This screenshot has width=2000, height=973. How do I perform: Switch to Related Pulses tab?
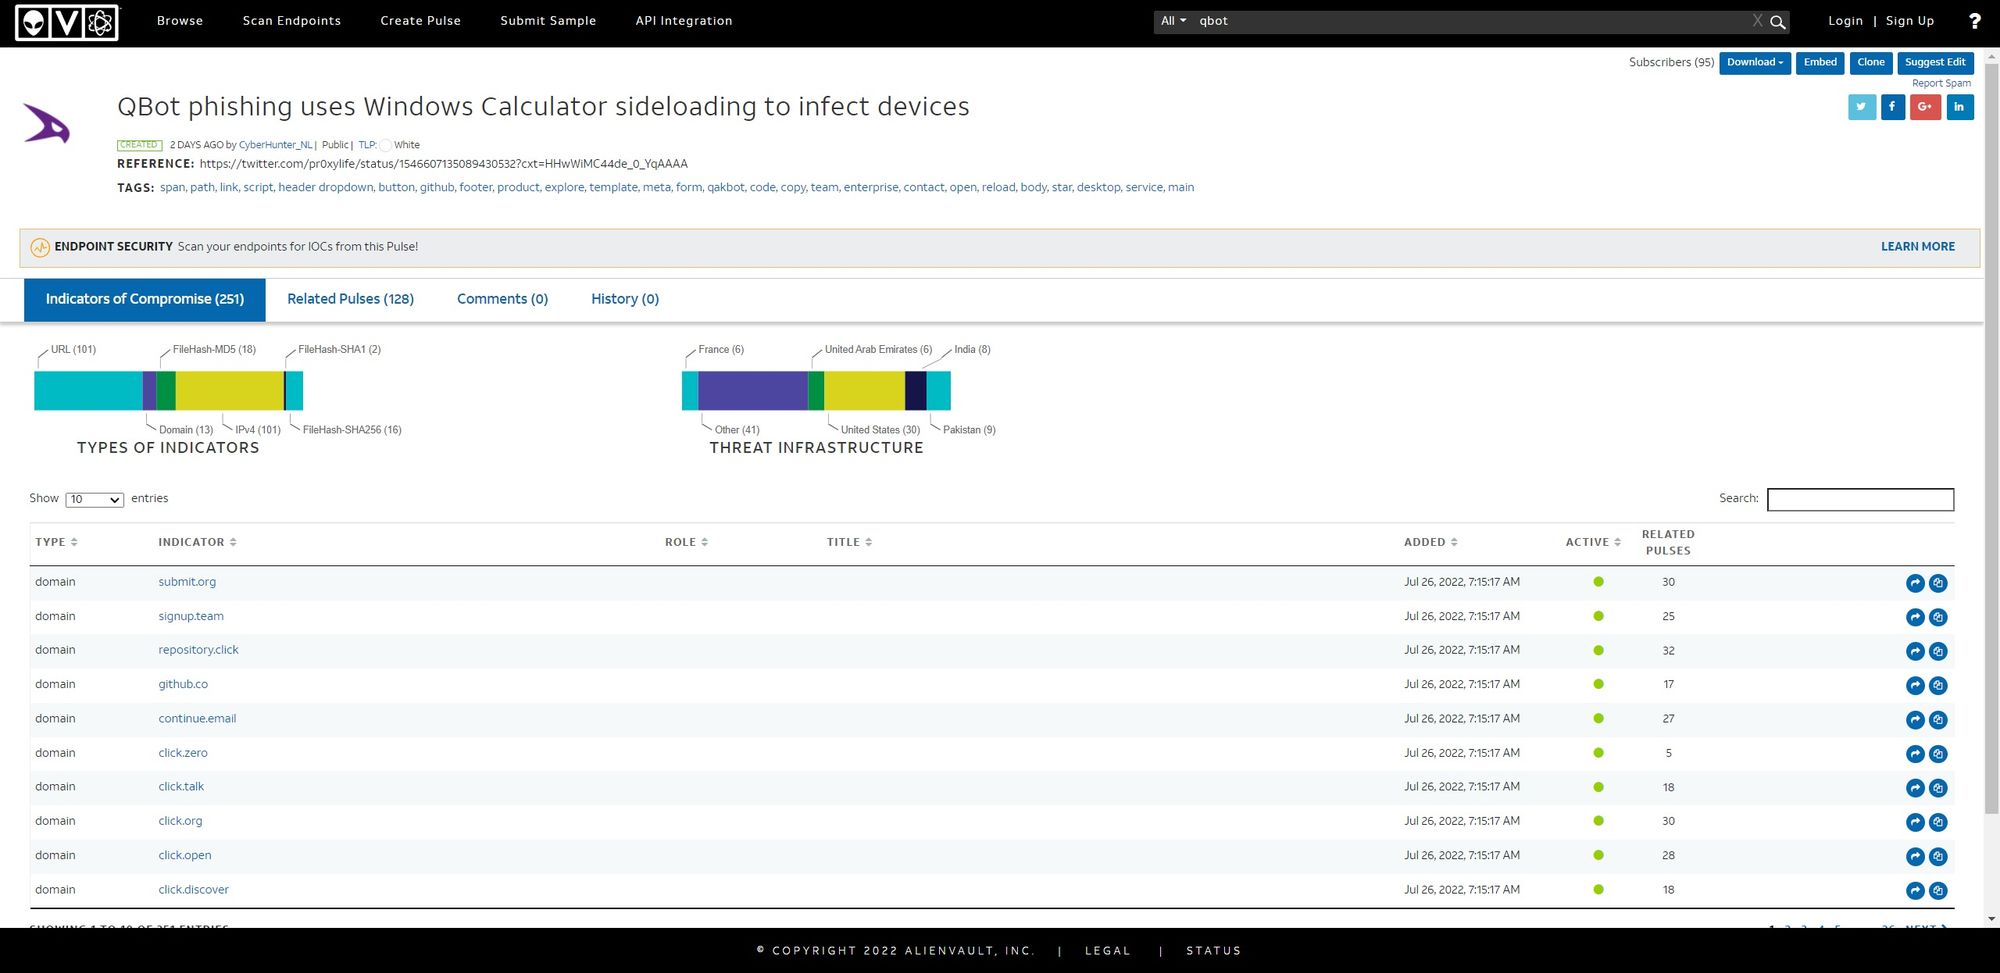(x=350, y=299)
